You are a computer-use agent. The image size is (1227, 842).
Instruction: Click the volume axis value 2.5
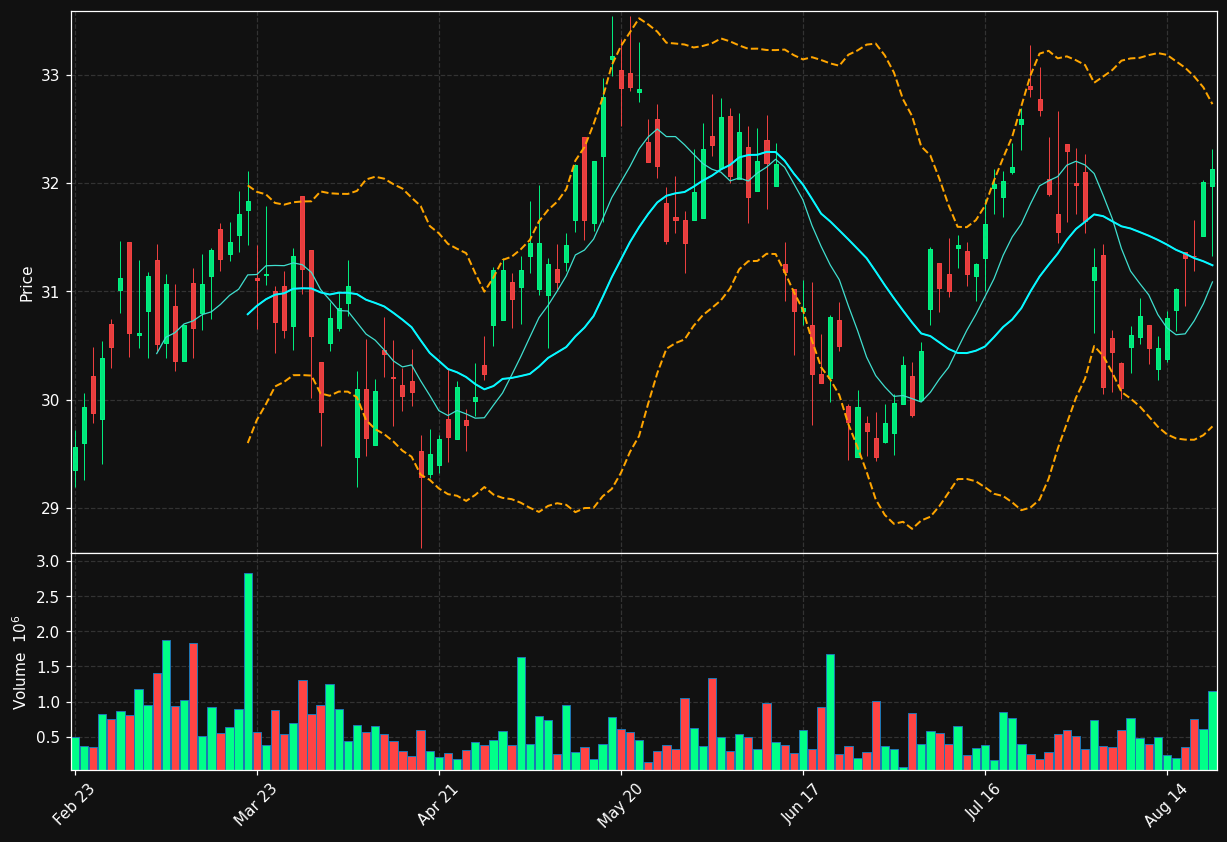(x=50, y=597)
